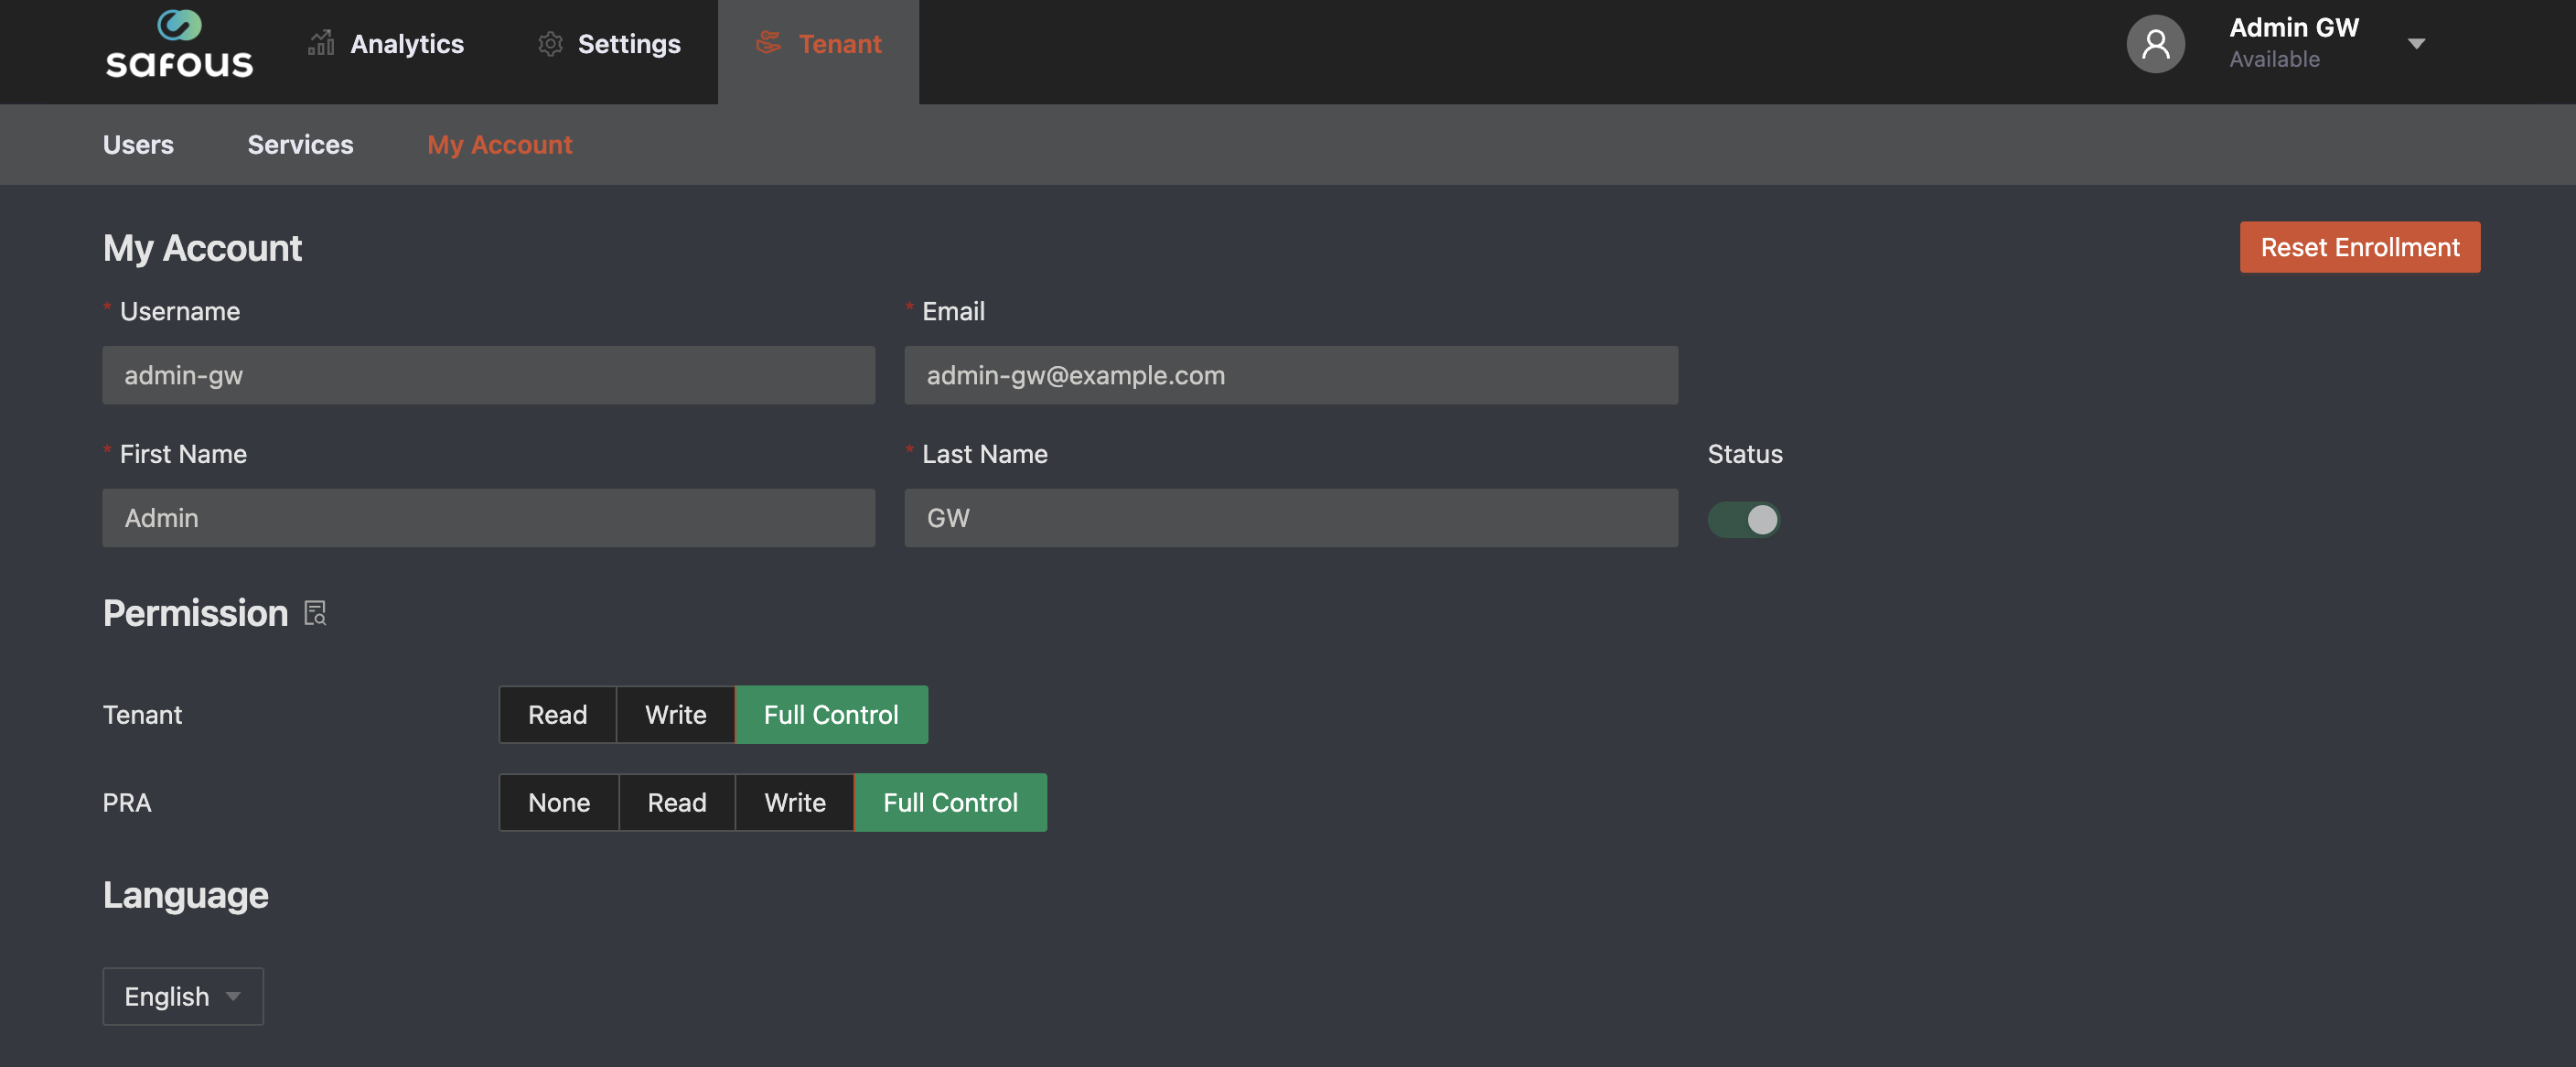The width and height of the screenshot is (2576, 1067).
Task: Set PRA permission to None
Action: (558, 802)
